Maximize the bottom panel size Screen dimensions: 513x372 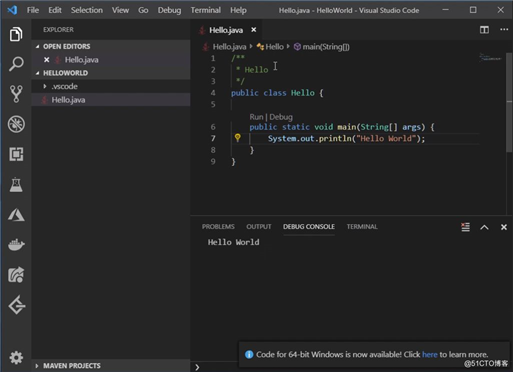484,227
